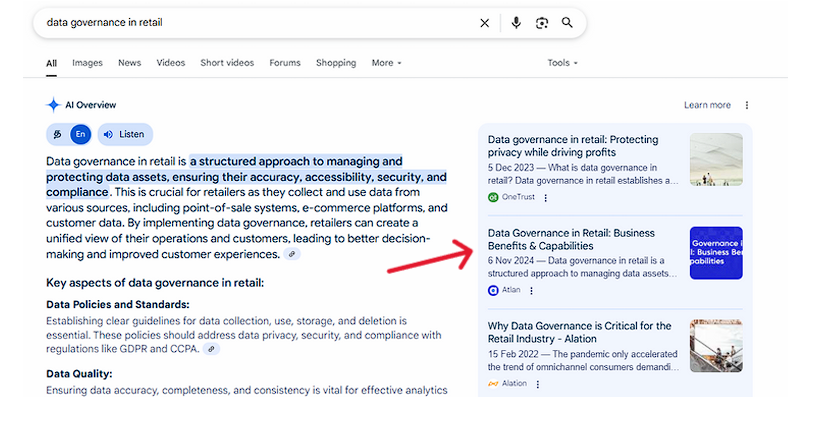Screen dimensions: 837x426
Task: Clear the search query with X icon
Action: click(484, 23)
